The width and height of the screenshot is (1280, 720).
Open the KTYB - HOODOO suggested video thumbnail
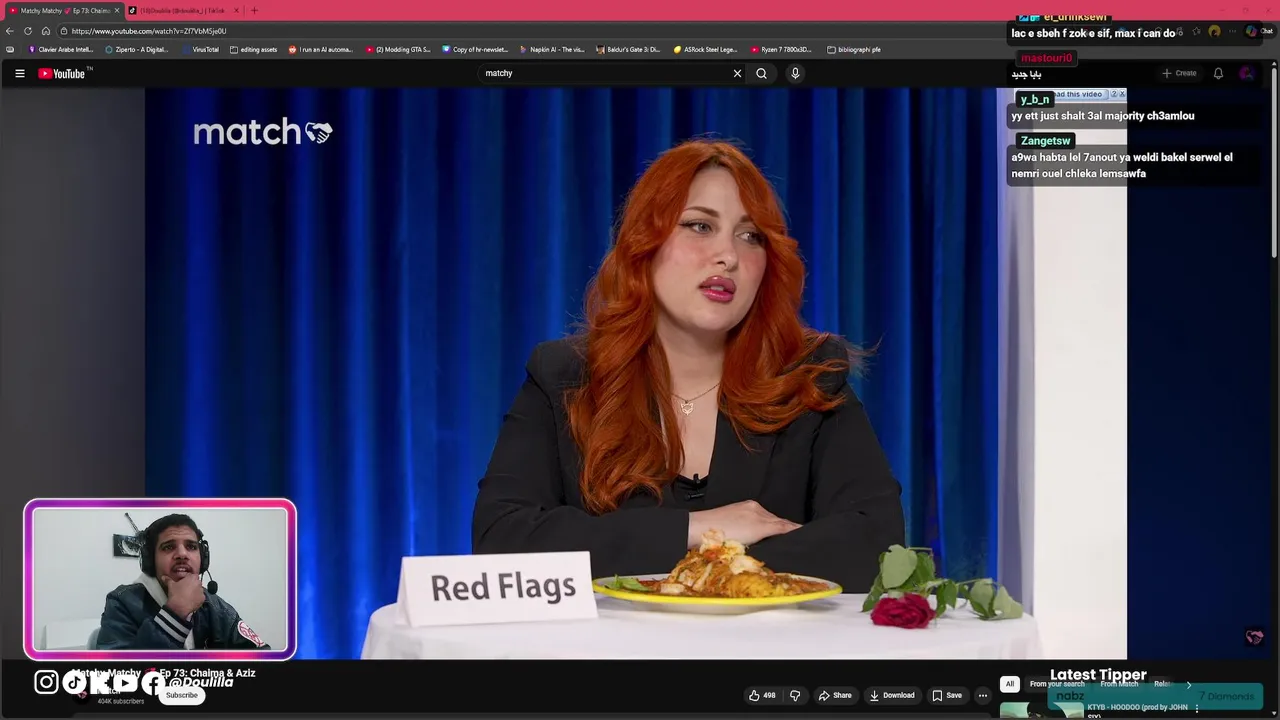tap(1042, 709)
